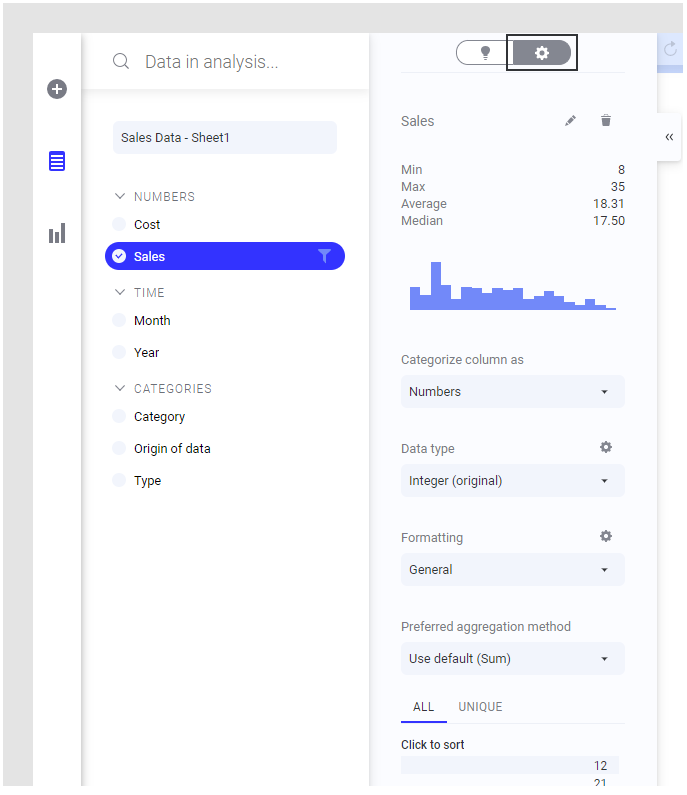
Task: Open Formatting settings gear
Action: click(x=605, y=537)
